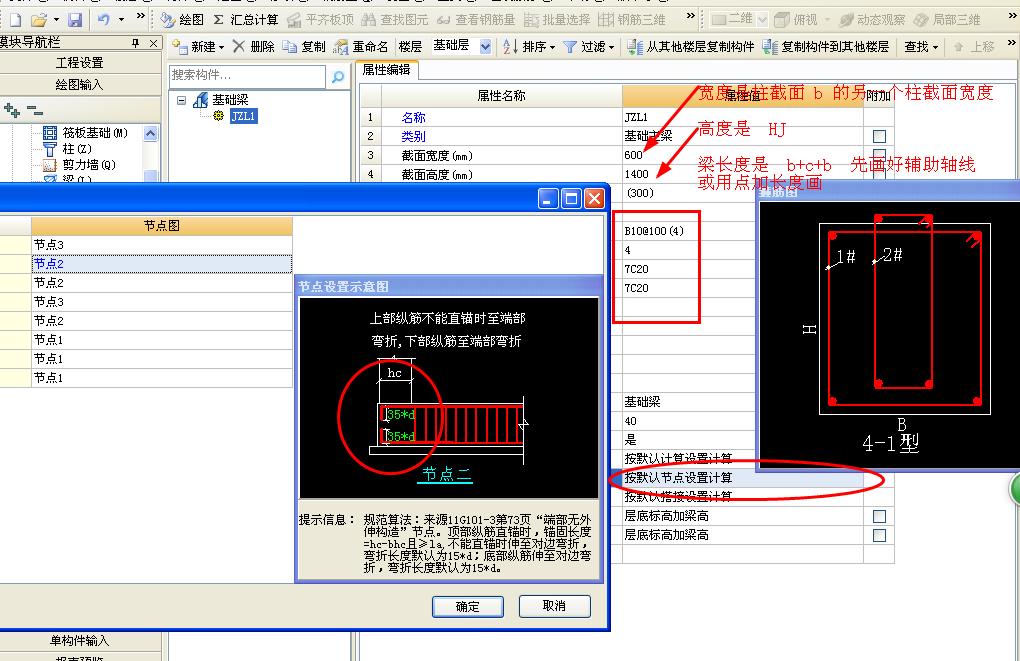Click the 4-1型 stirrup type label
This screenshot has height=661, width=1020.
[x=890, y=444]
